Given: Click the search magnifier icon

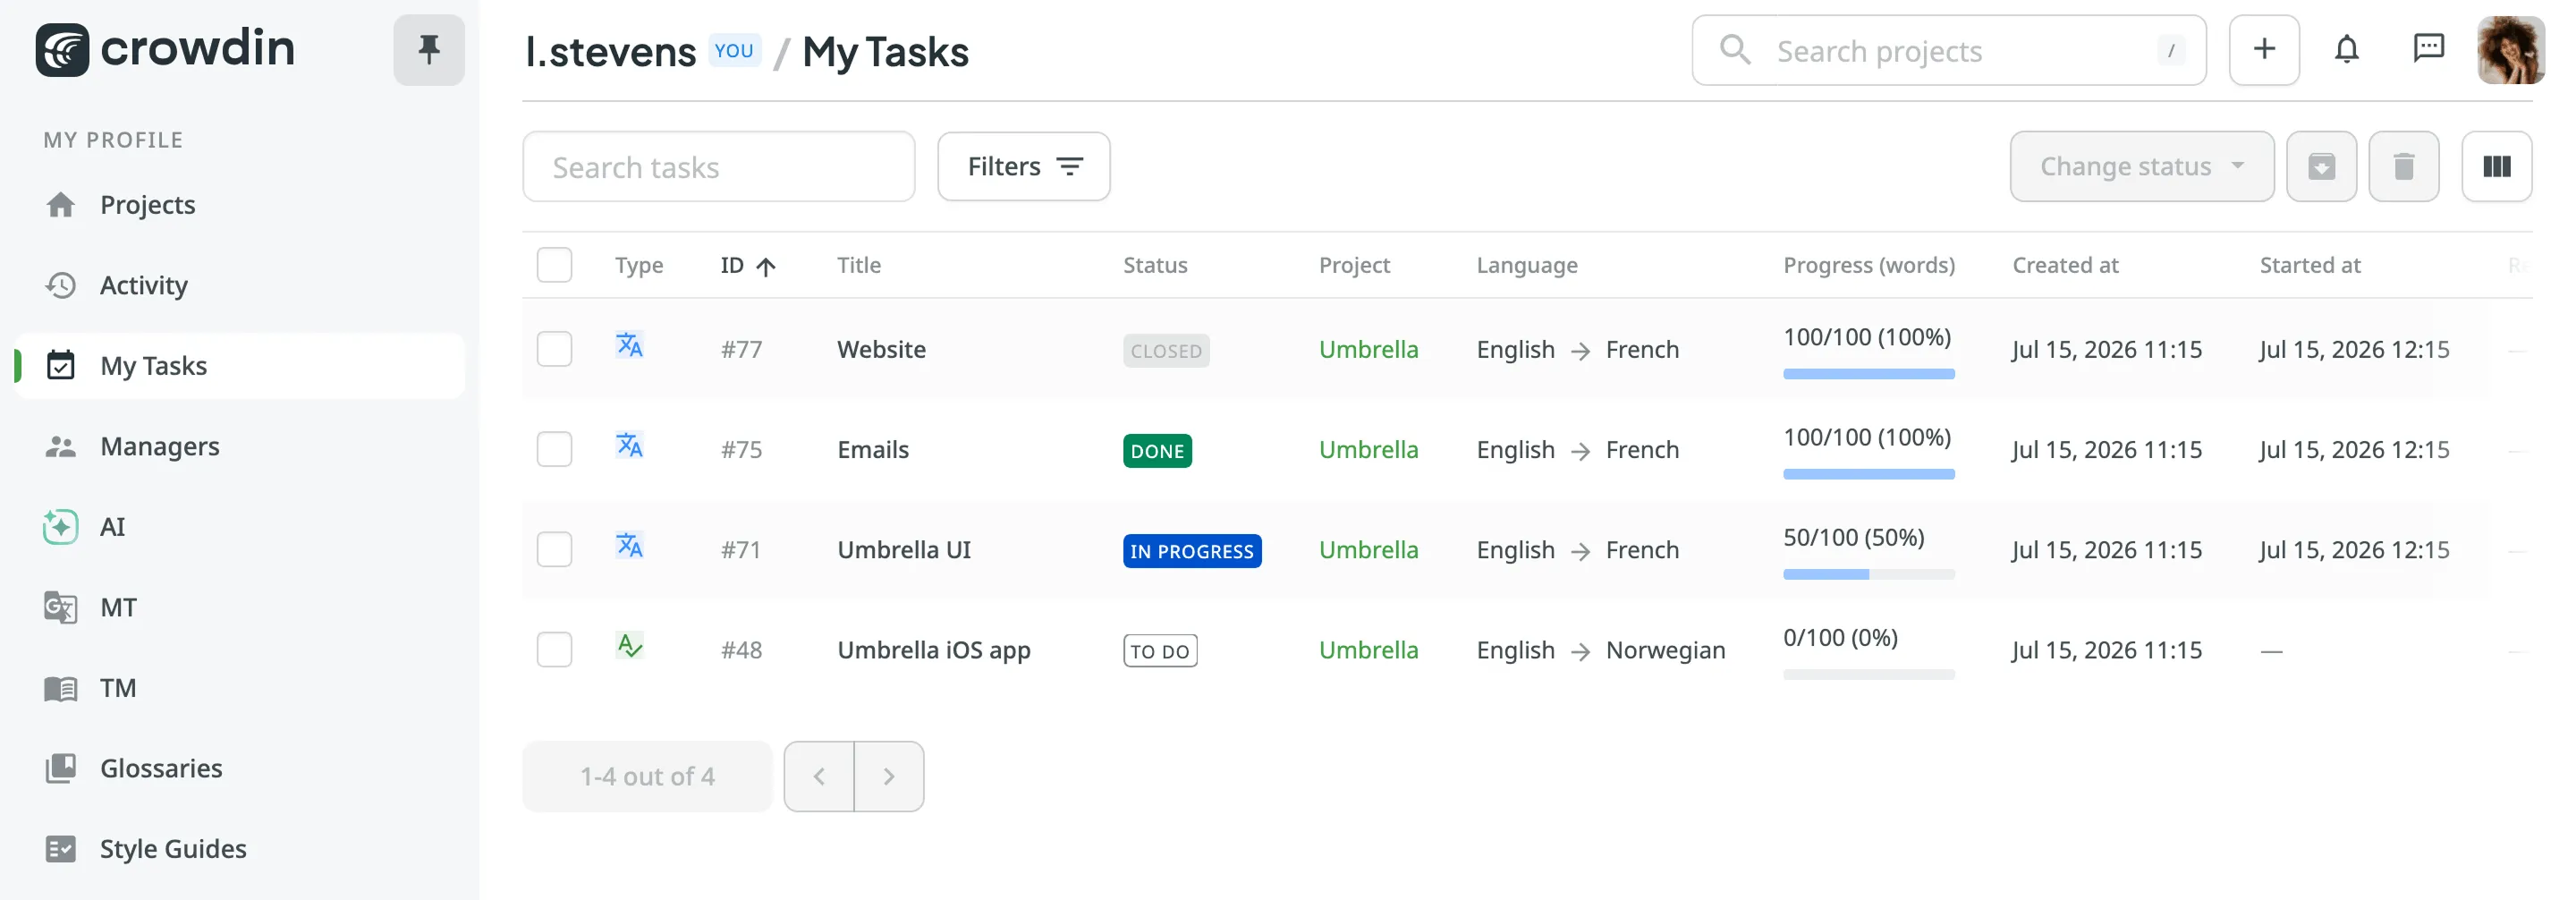Looking at the screenshot, I should point(1735,50).
